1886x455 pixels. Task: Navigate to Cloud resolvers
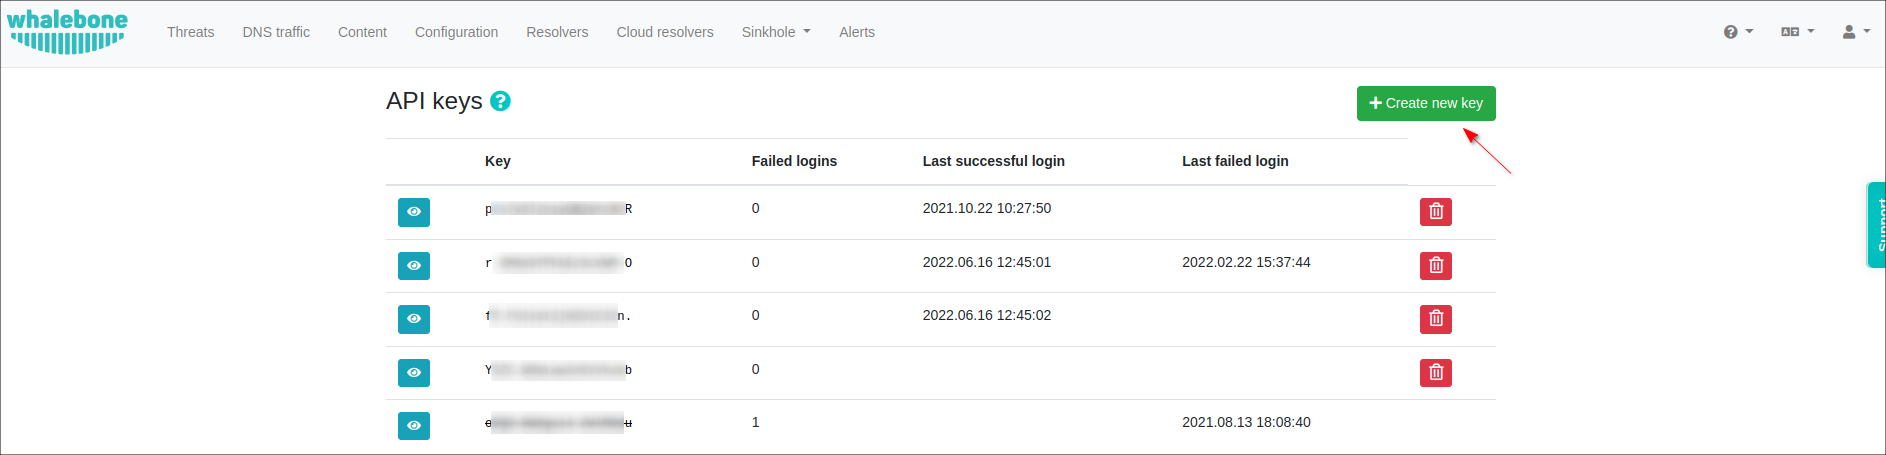(665, 32)
